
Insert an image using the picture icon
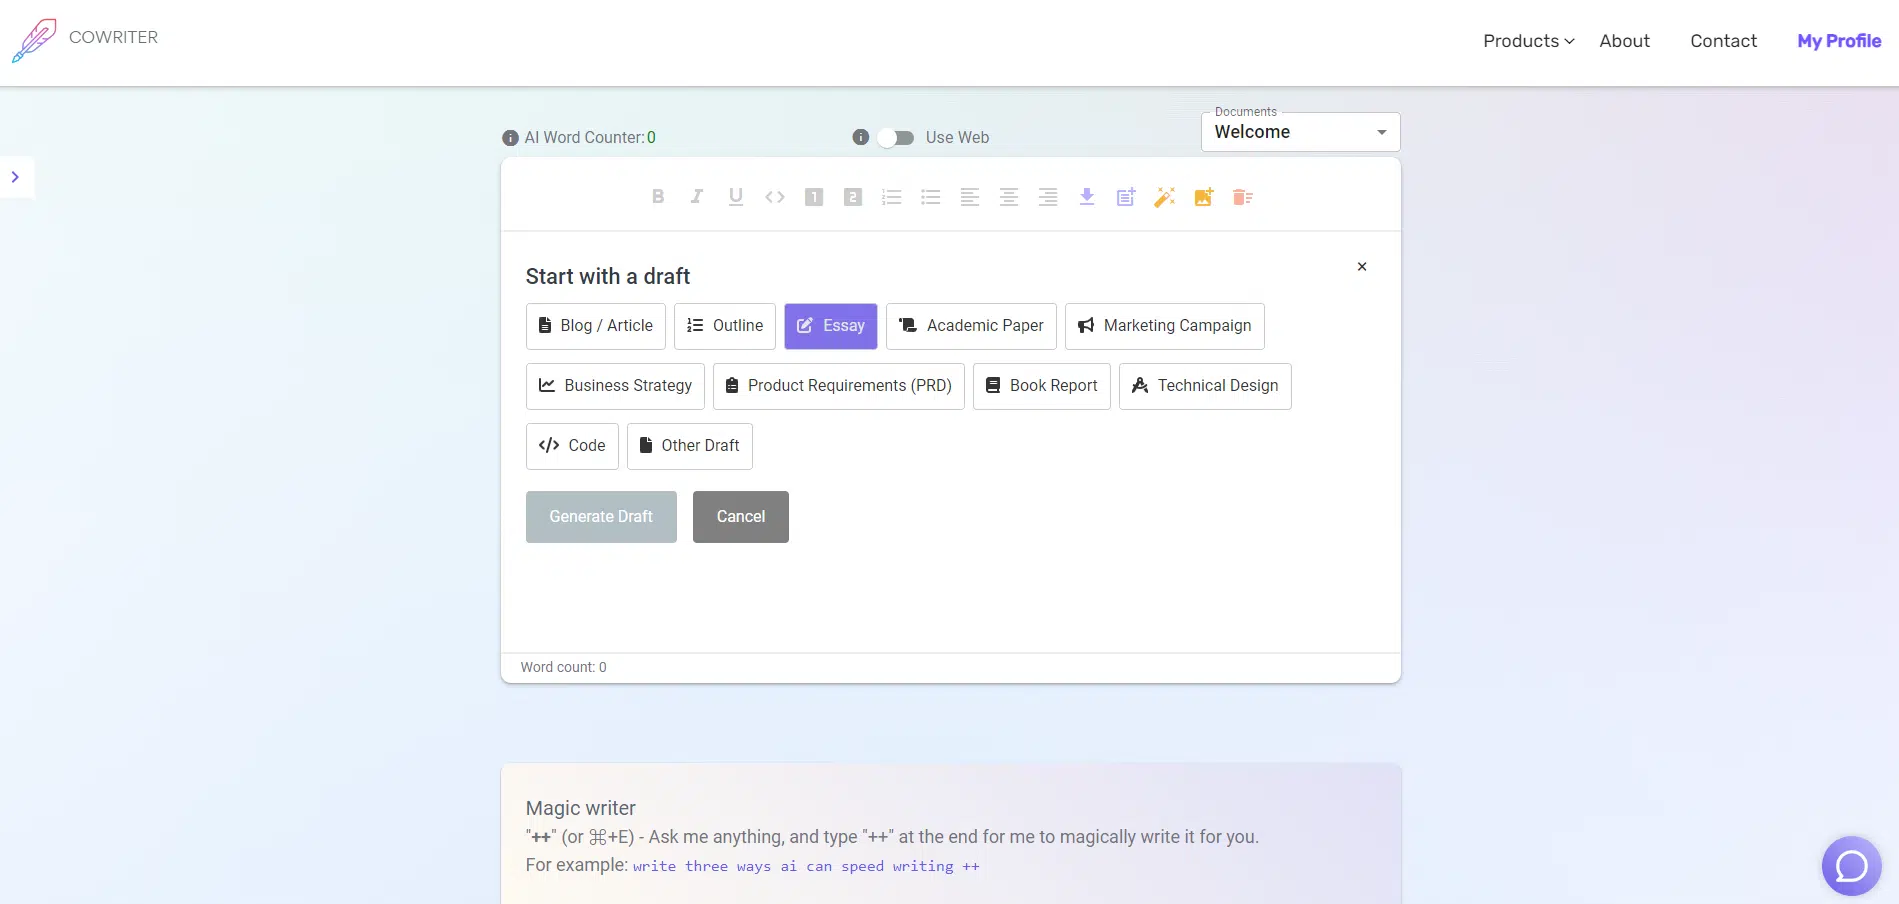[1204, 197]
